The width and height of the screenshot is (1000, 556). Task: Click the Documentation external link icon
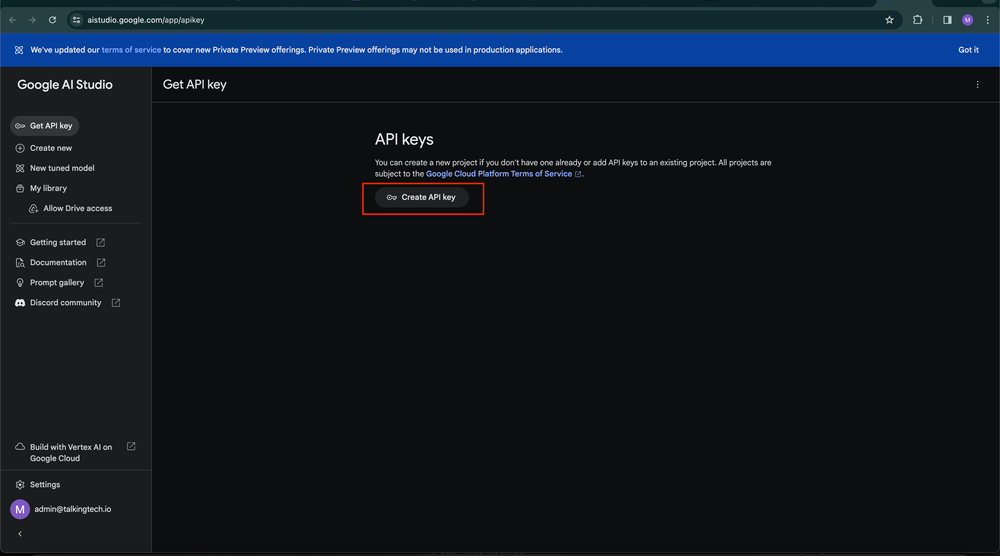[101, 263]
